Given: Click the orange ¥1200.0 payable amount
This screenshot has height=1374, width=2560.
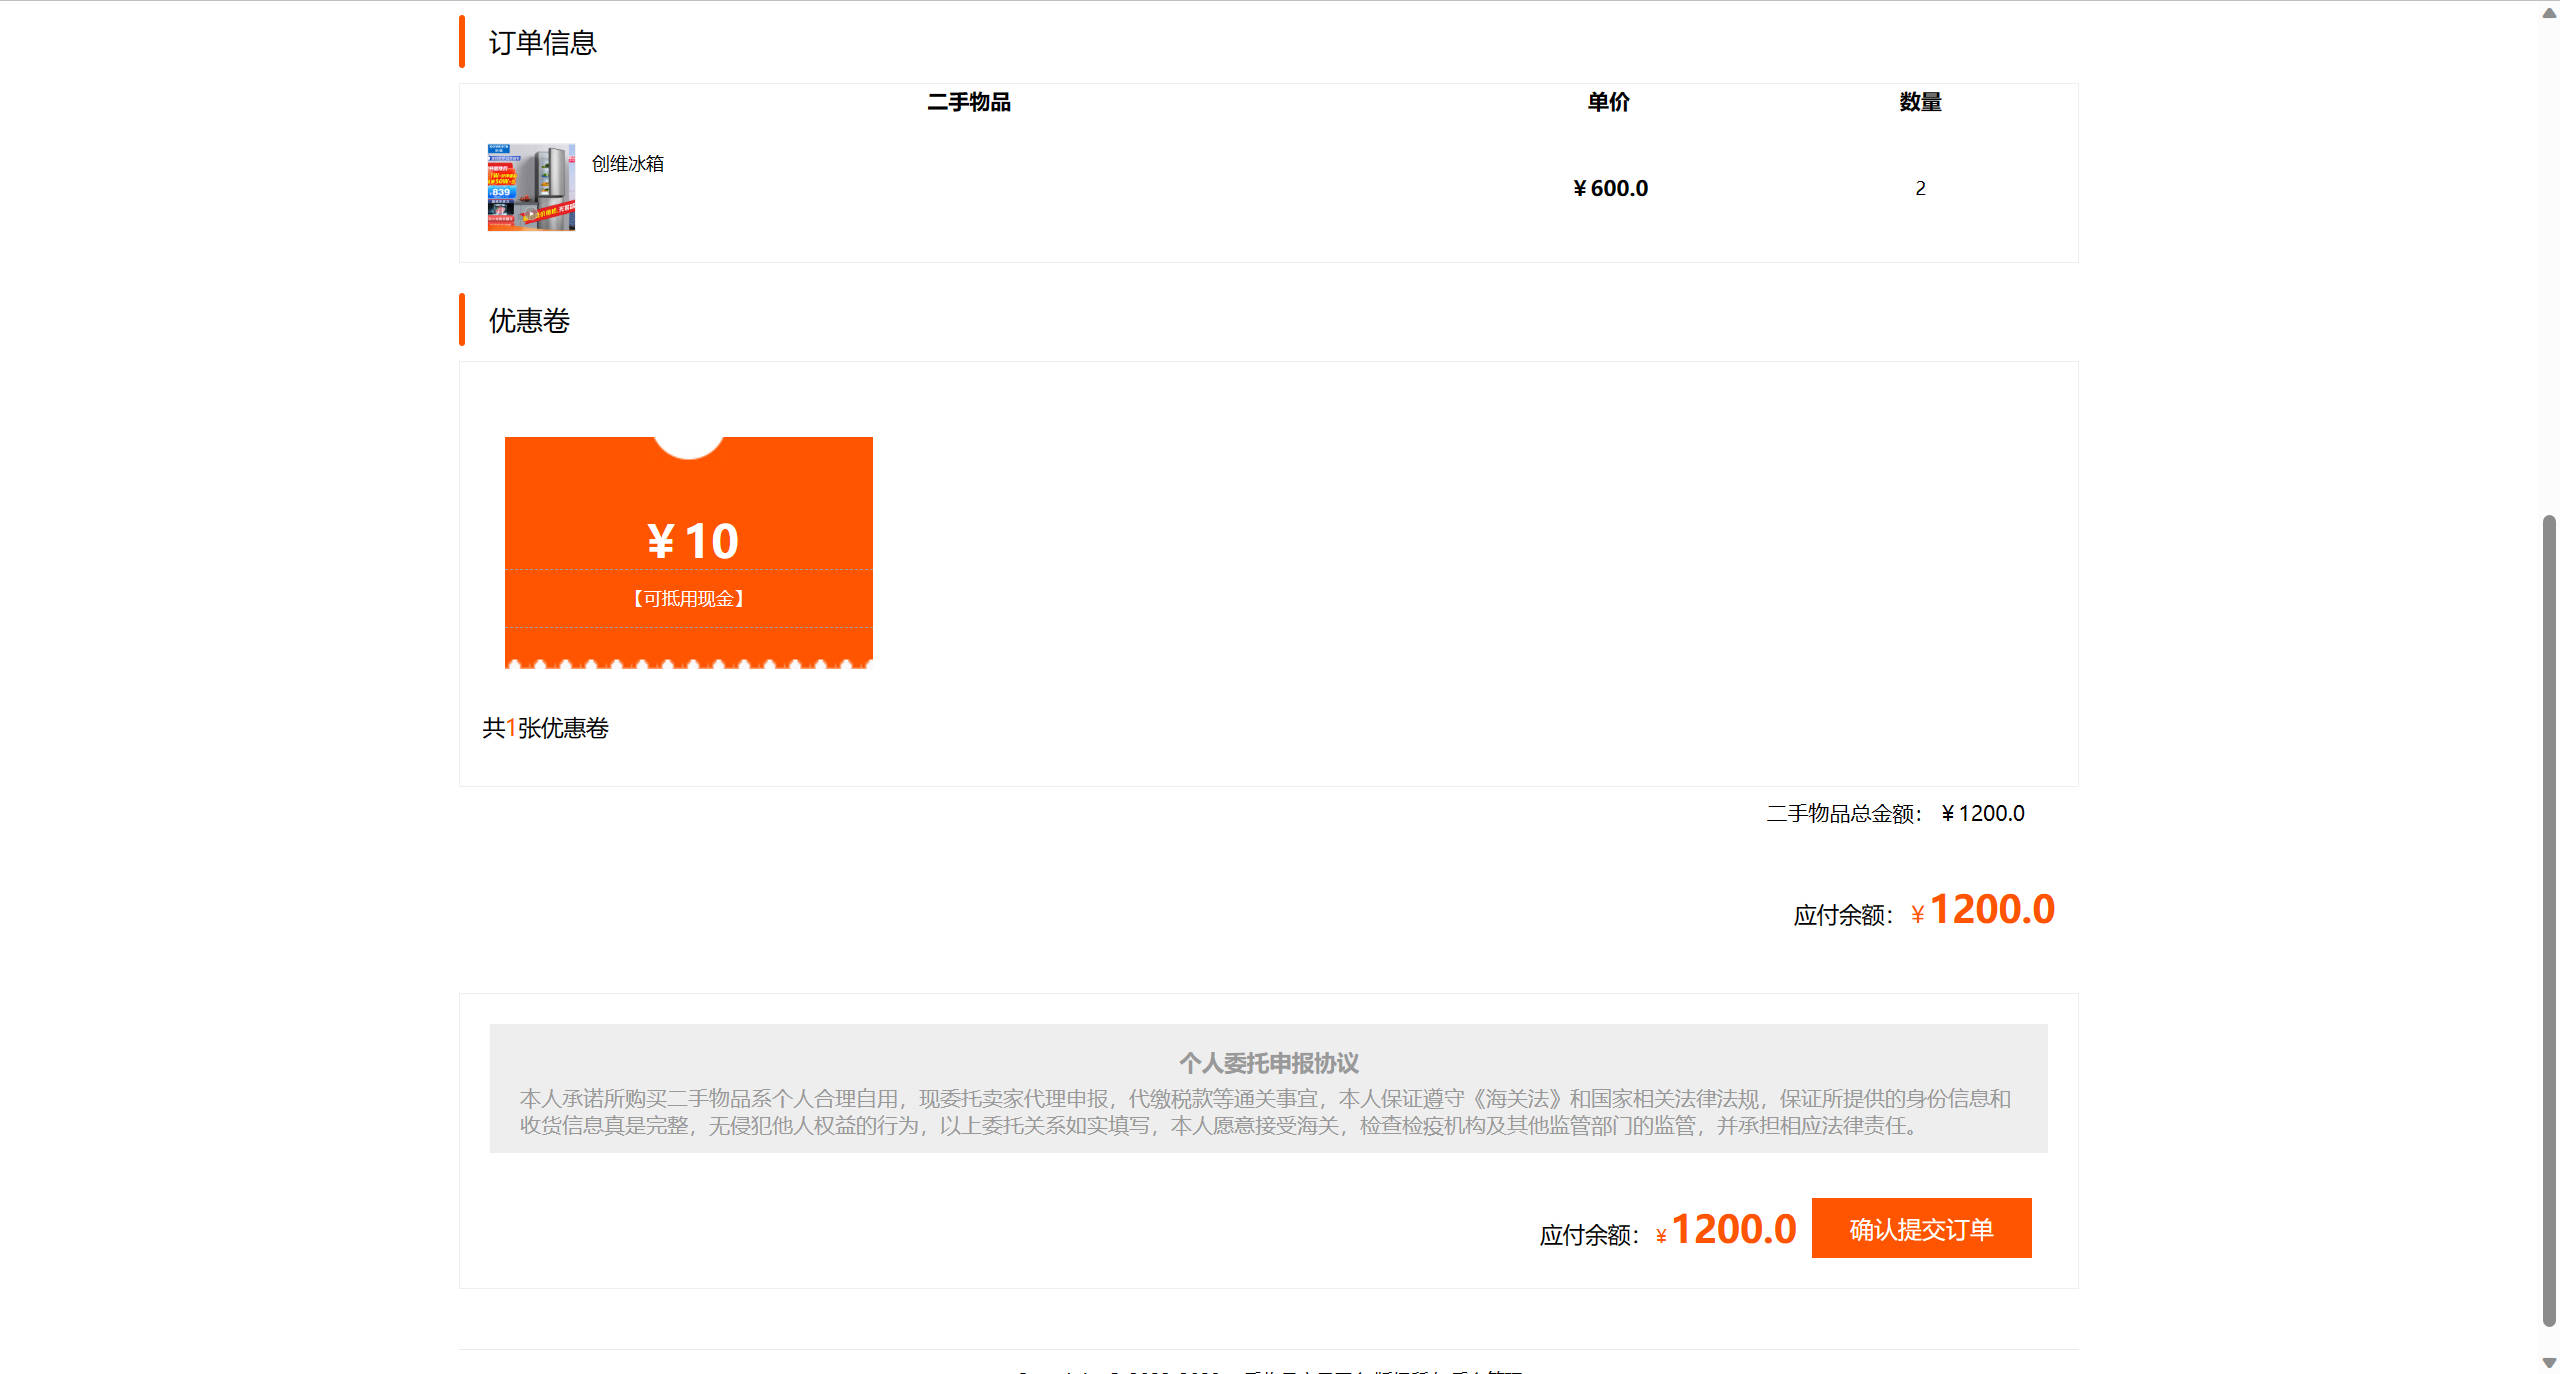Looking at the screenshot, I should coord(1991,908).
